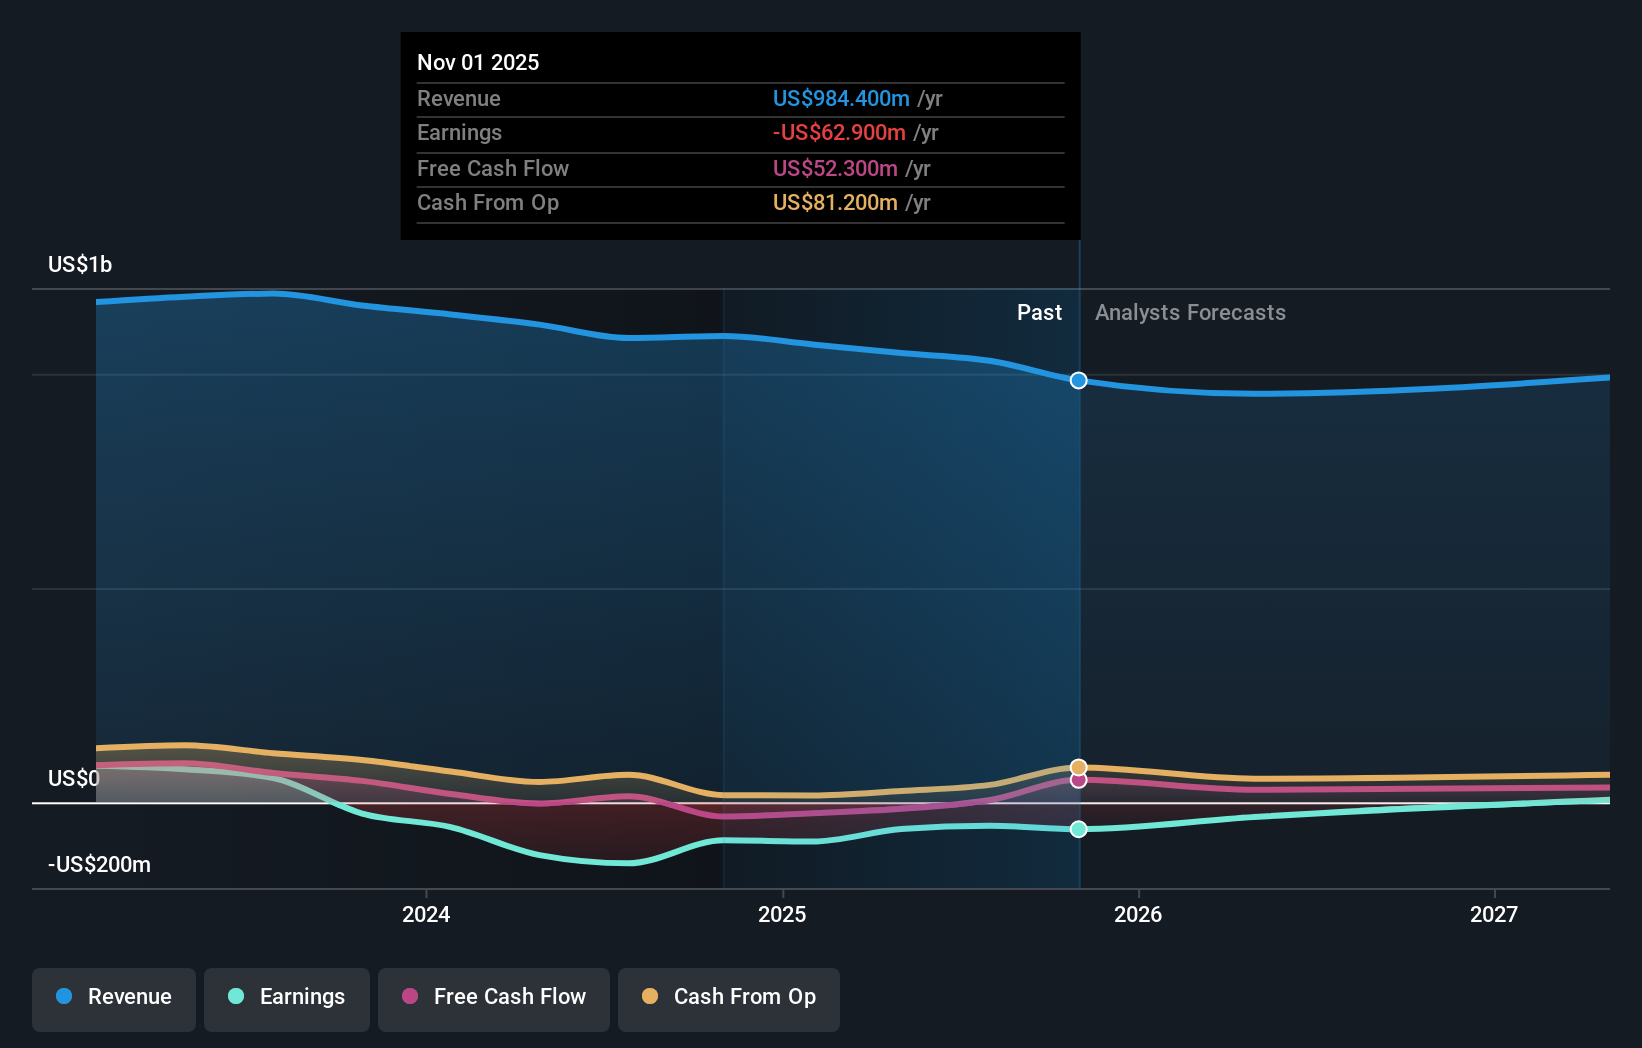Toggle visibility of the Earnings series
The image size is (1642, 1048).
pyautogui.click(x=286, y=999)
